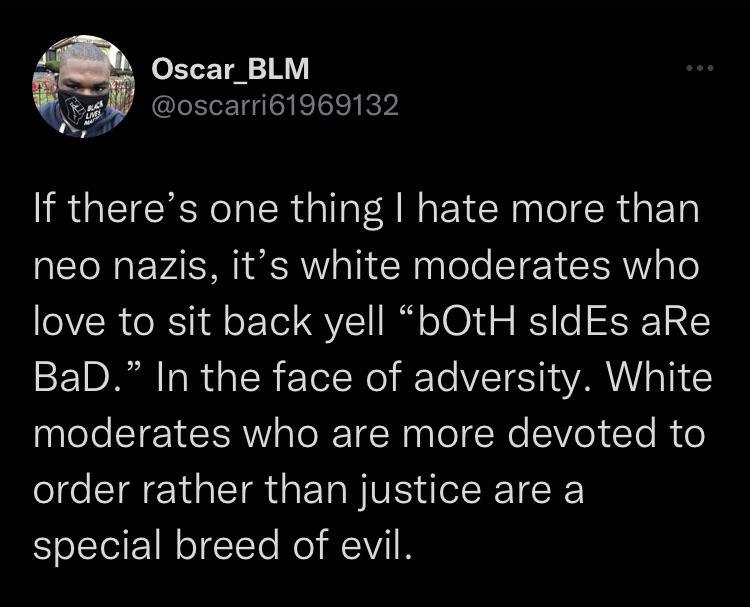The image size is (750, 607).
Task: Click the phrase "special breed of evil."
Action: point(220,547)
